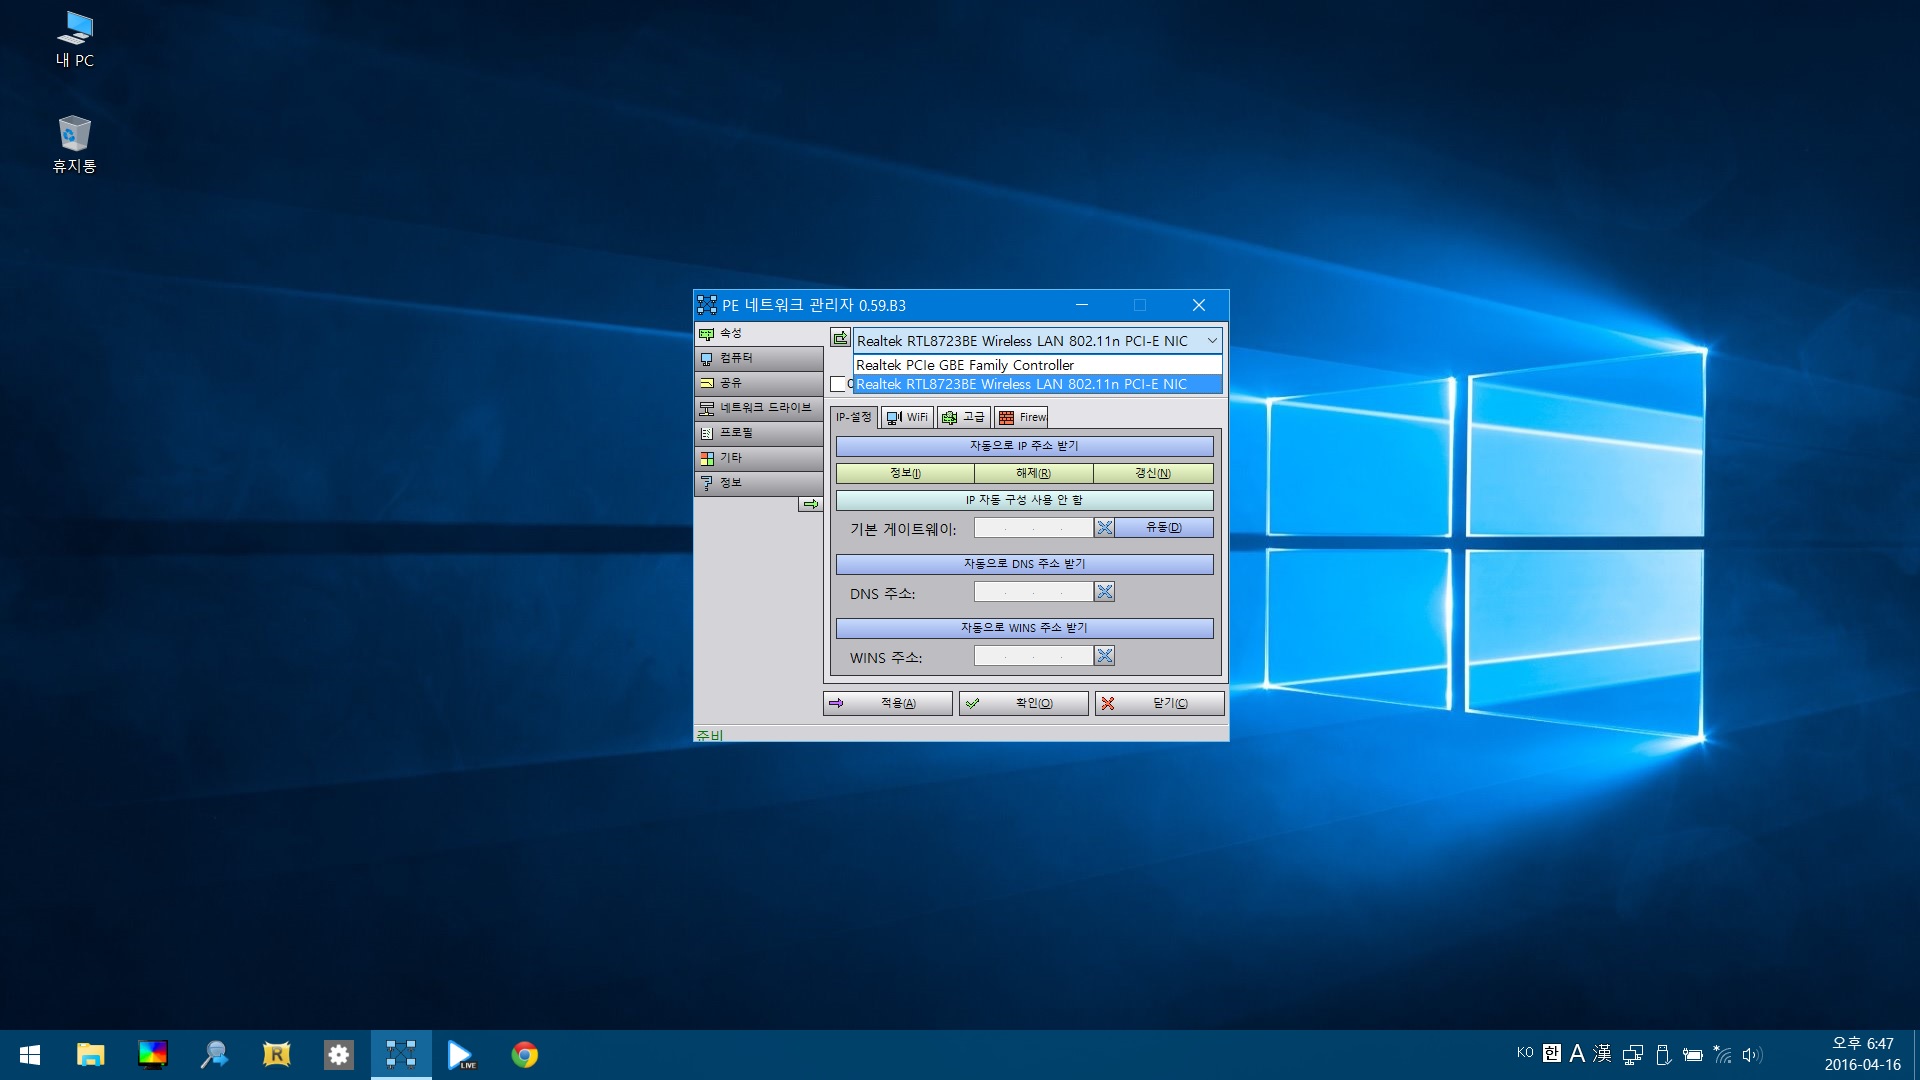Open the Windows Start menu
1920x1080 pixels.
pos(30,1055)
